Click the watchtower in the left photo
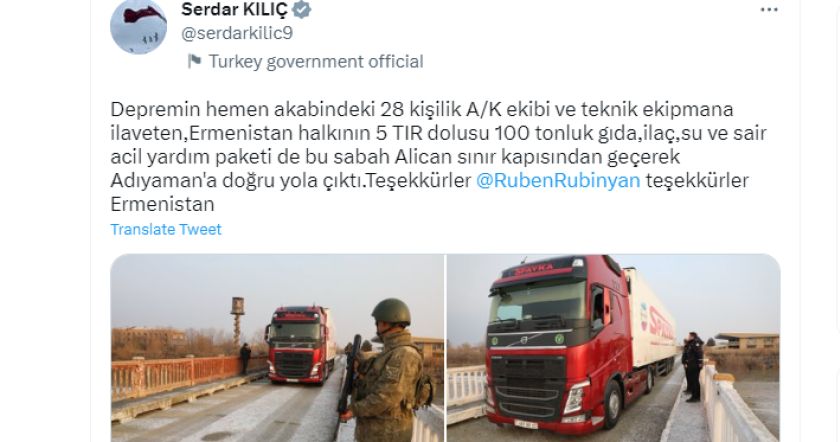Screen dimensions: 840x442 tap(237, 320)
